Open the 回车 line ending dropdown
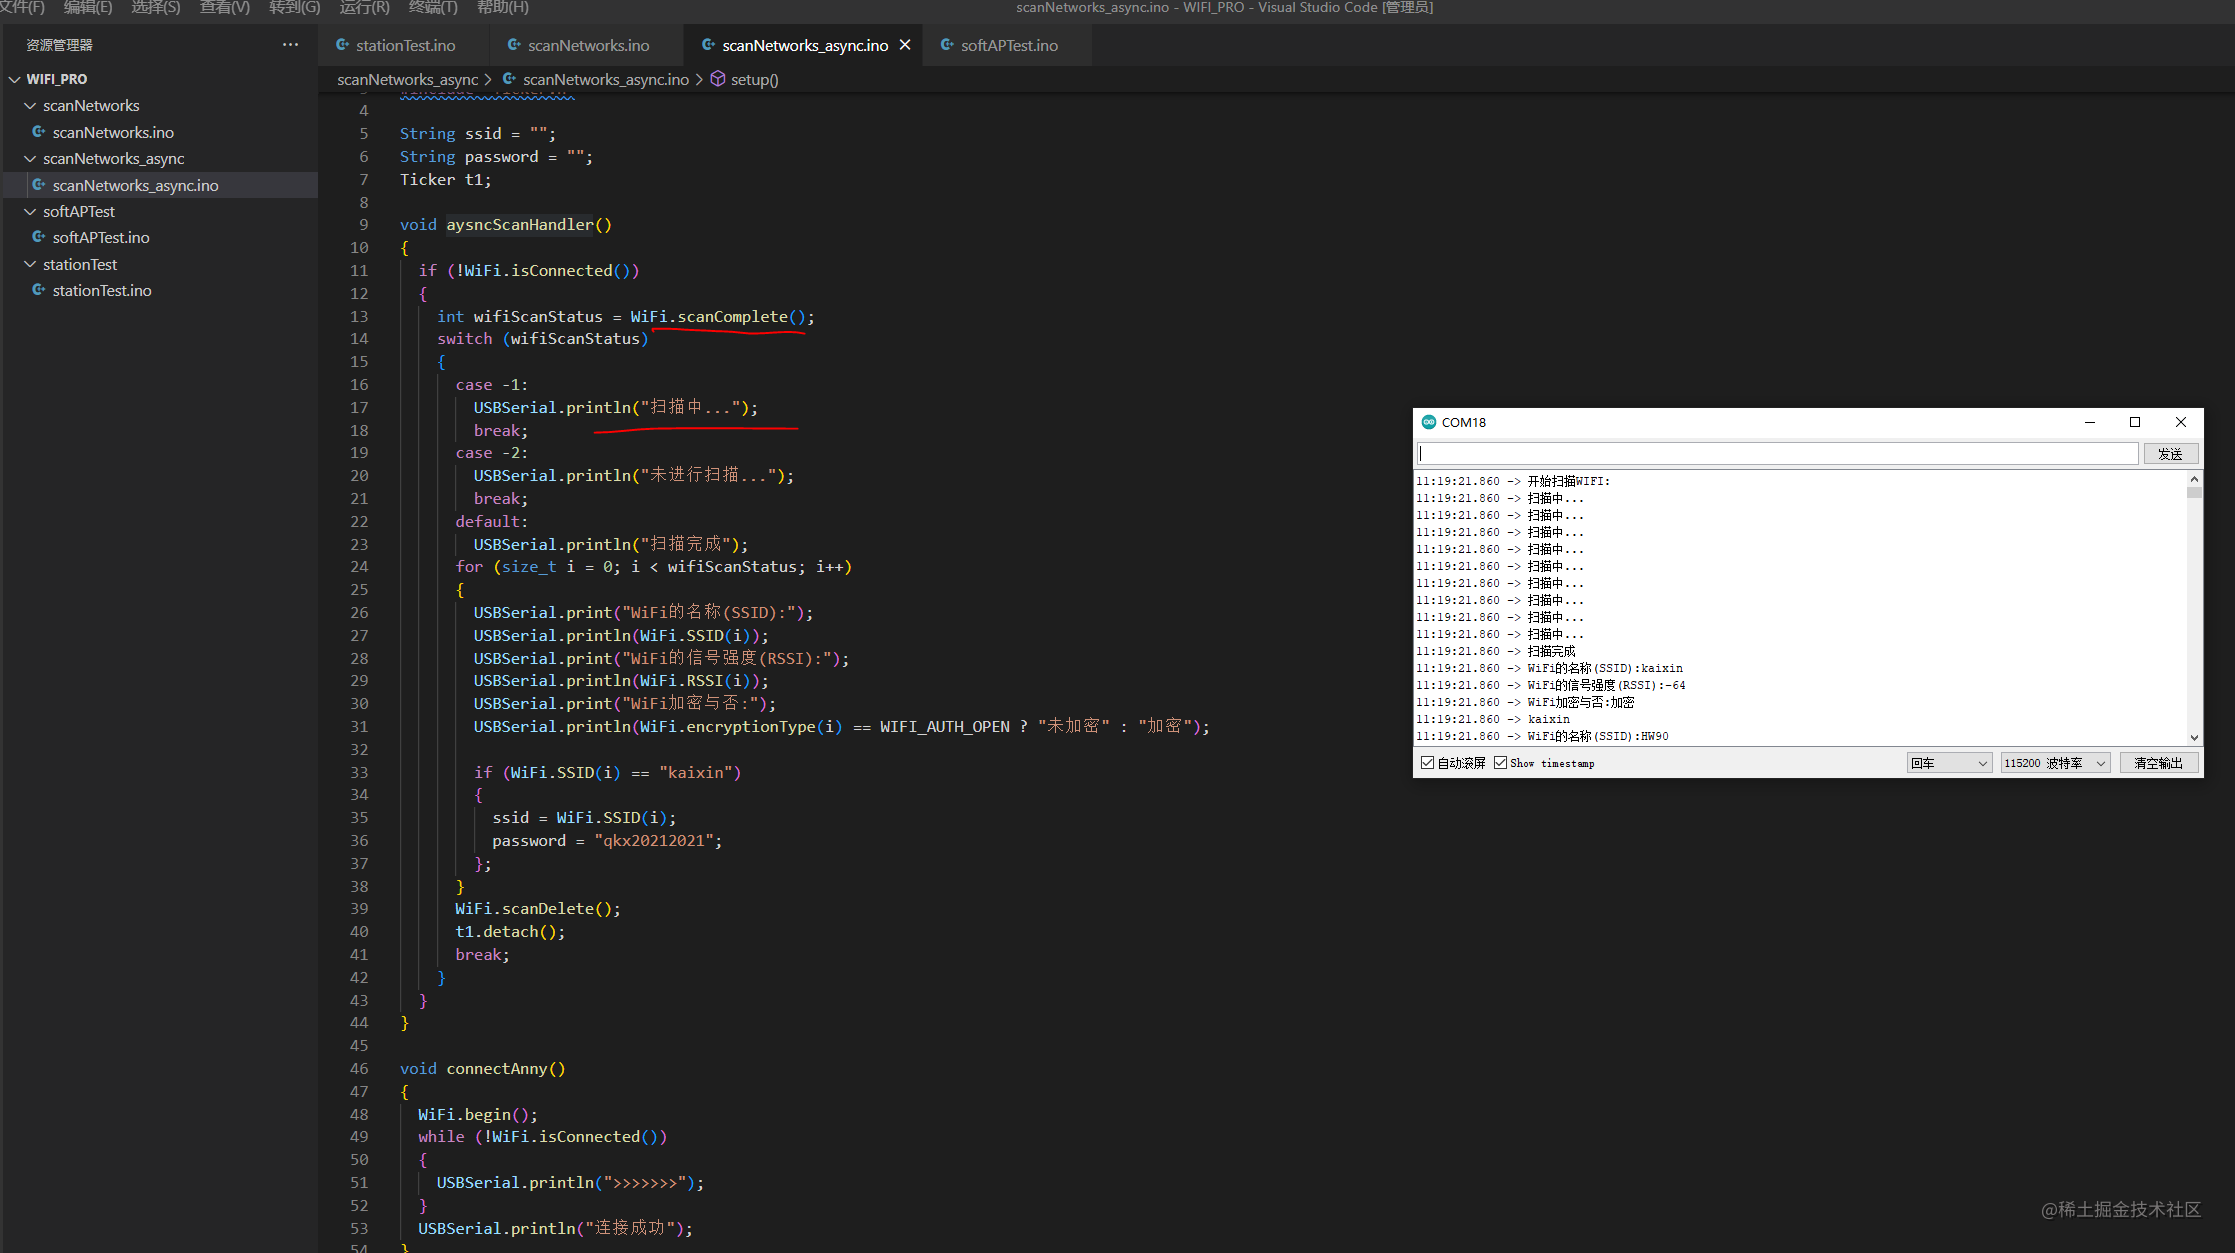The image size is (2235, 1253). 1949,763
